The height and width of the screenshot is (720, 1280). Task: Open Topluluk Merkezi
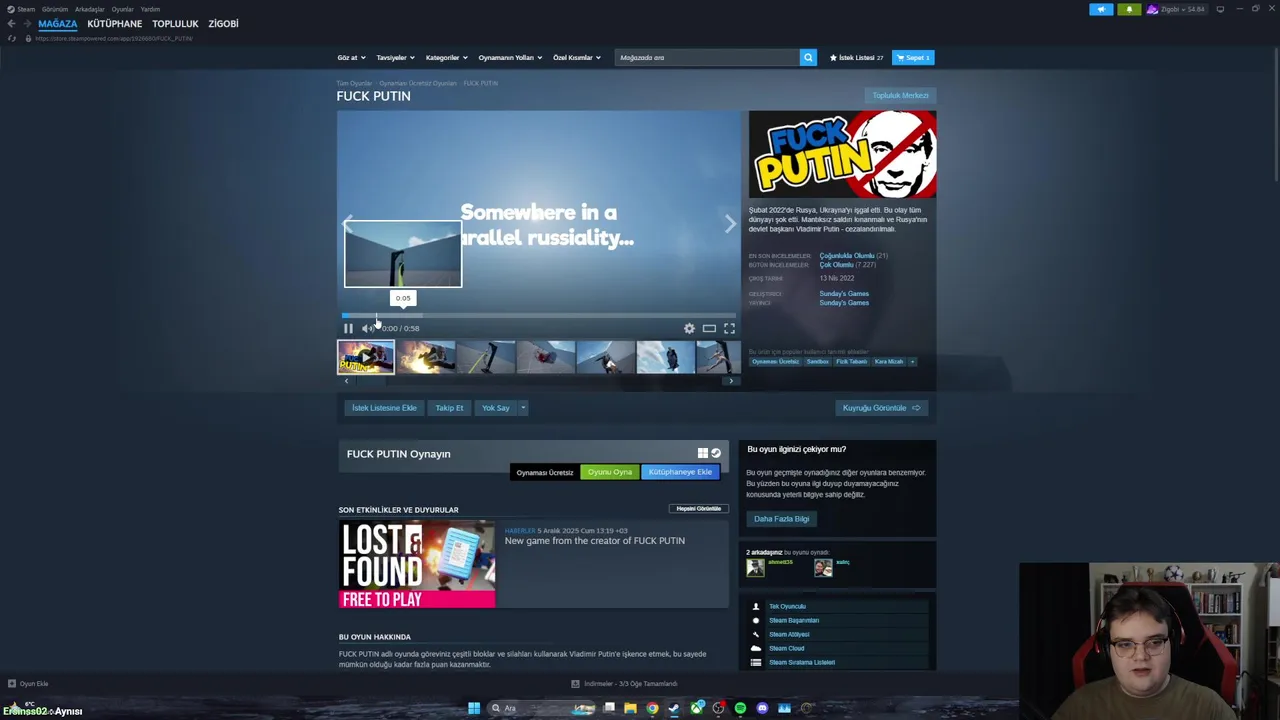click(900, 95)
